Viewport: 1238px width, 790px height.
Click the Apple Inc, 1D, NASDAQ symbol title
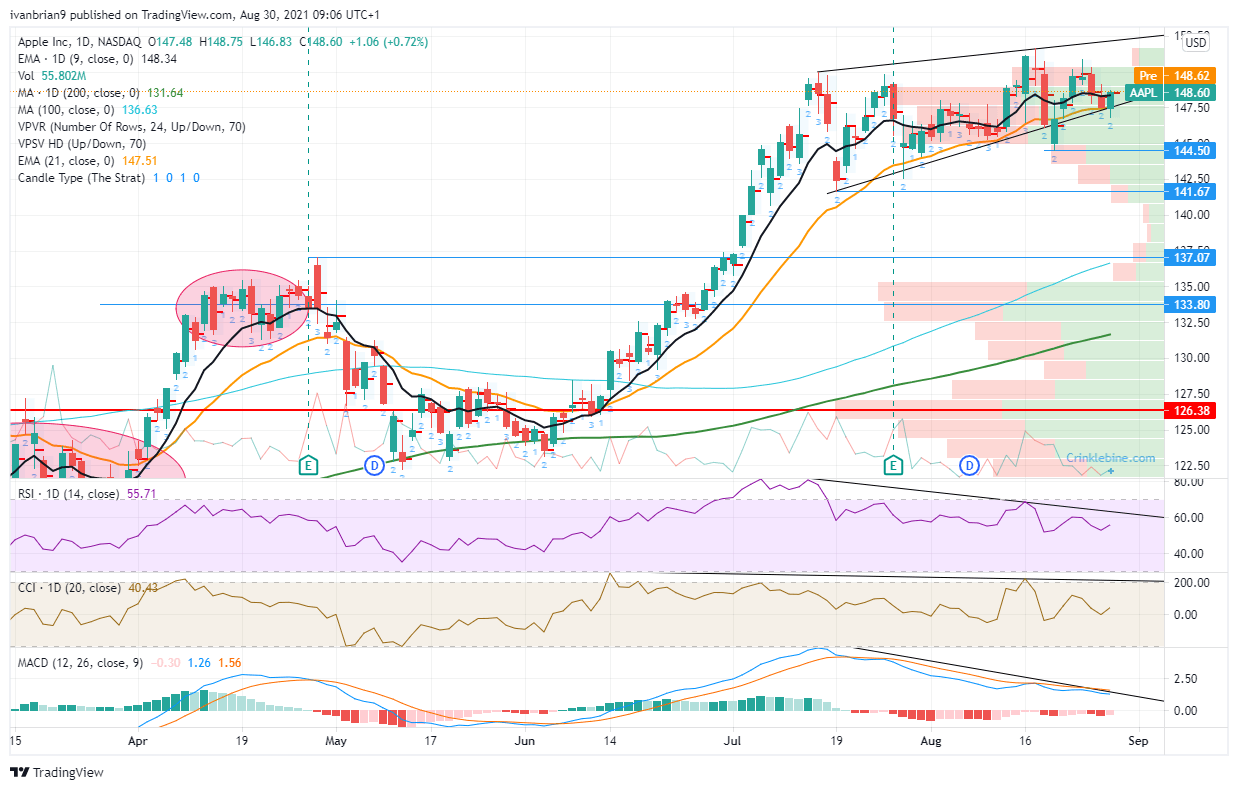click(x=80, y=42)
